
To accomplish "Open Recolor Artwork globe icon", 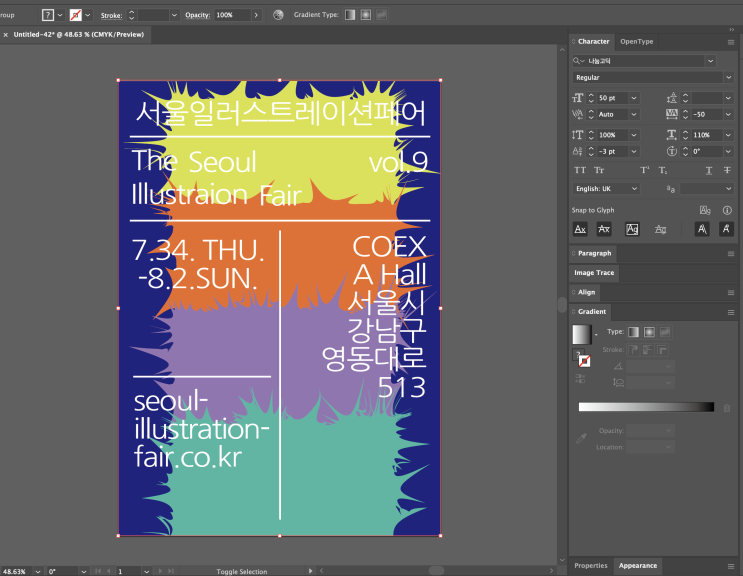I will [x=278, y=15].
